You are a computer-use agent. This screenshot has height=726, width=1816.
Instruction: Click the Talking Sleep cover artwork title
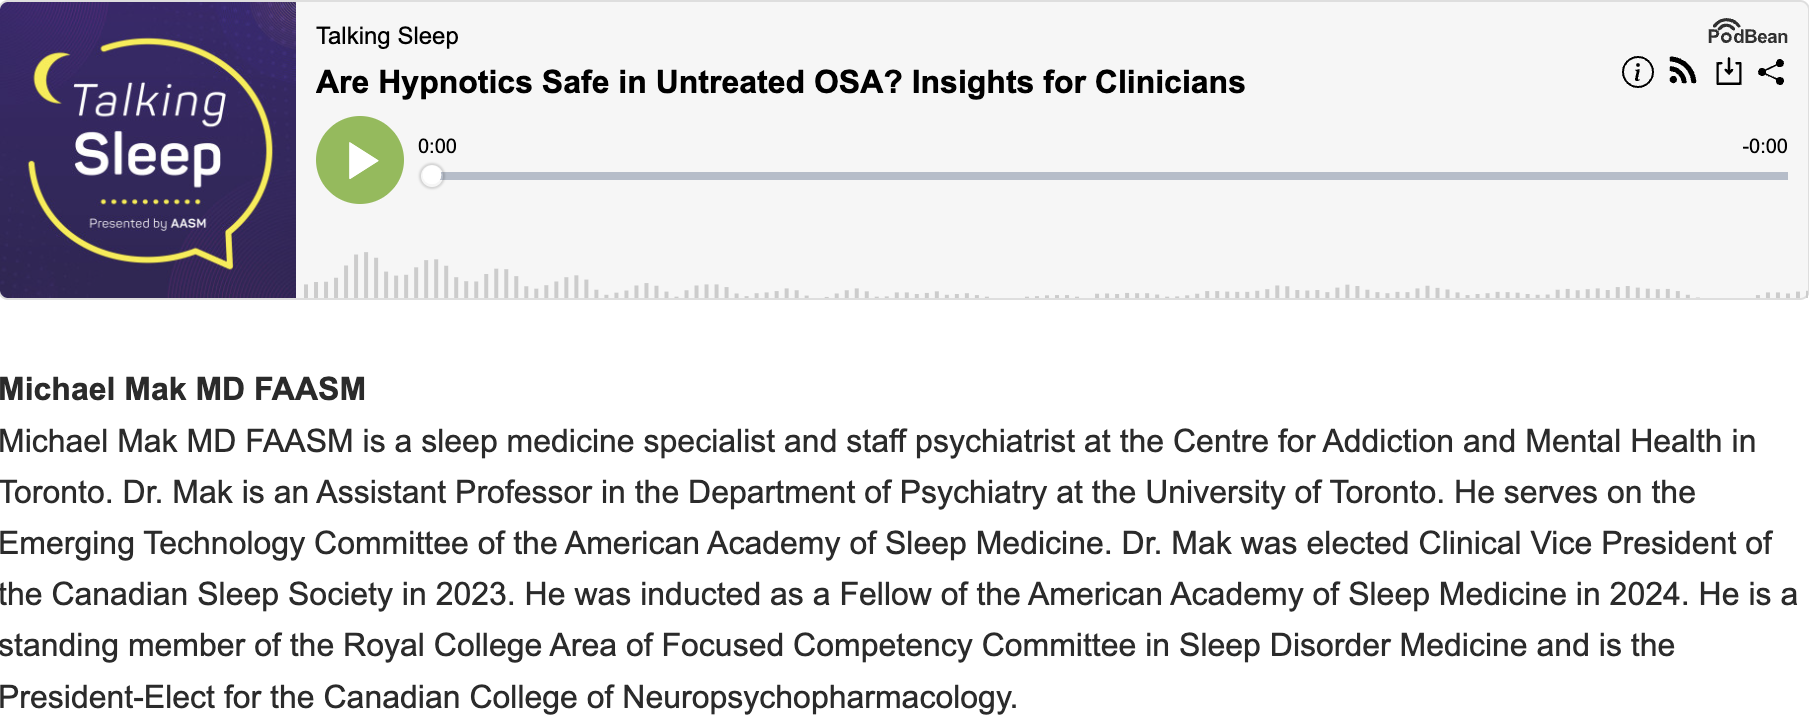click(148, 130)
